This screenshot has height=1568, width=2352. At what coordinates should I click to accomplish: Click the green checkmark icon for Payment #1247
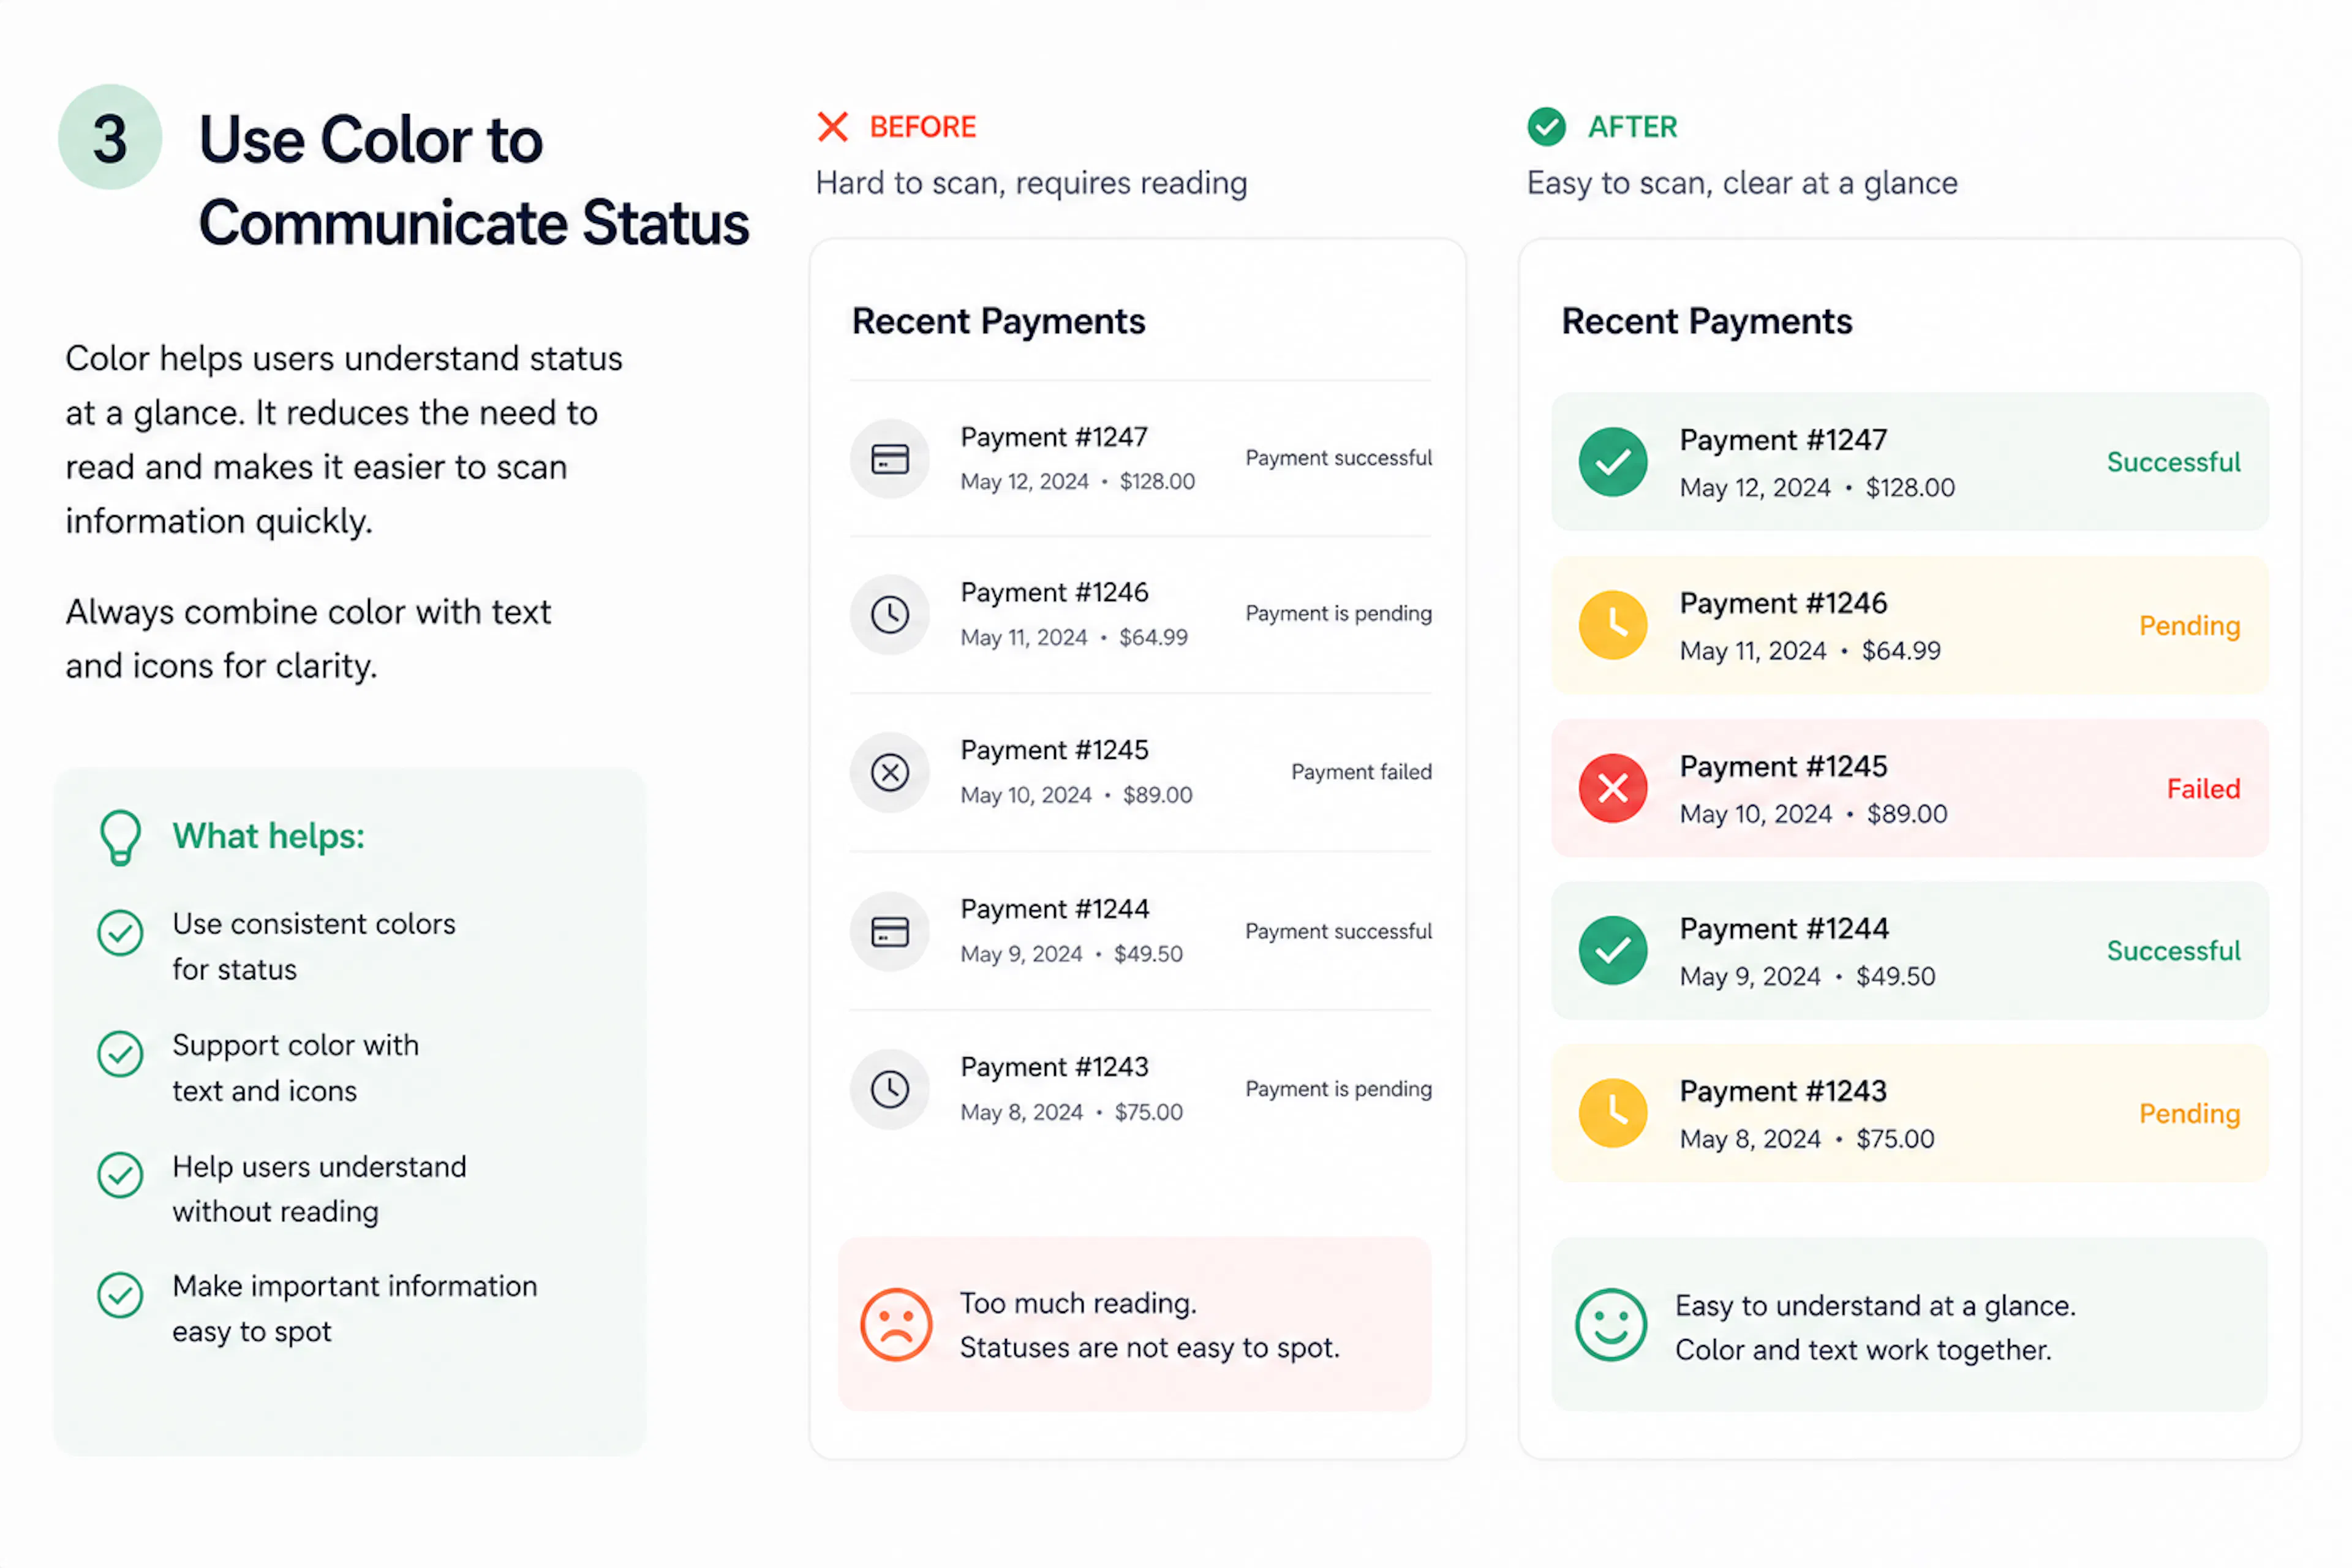[x=1612, y=462]
